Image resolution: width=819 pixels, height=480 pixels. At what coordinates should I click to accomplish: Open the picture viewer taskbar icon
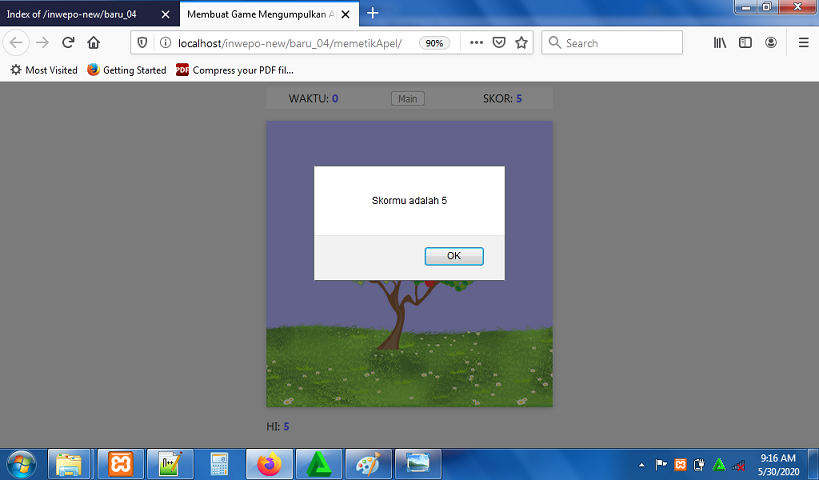click(x=418, y=464)
